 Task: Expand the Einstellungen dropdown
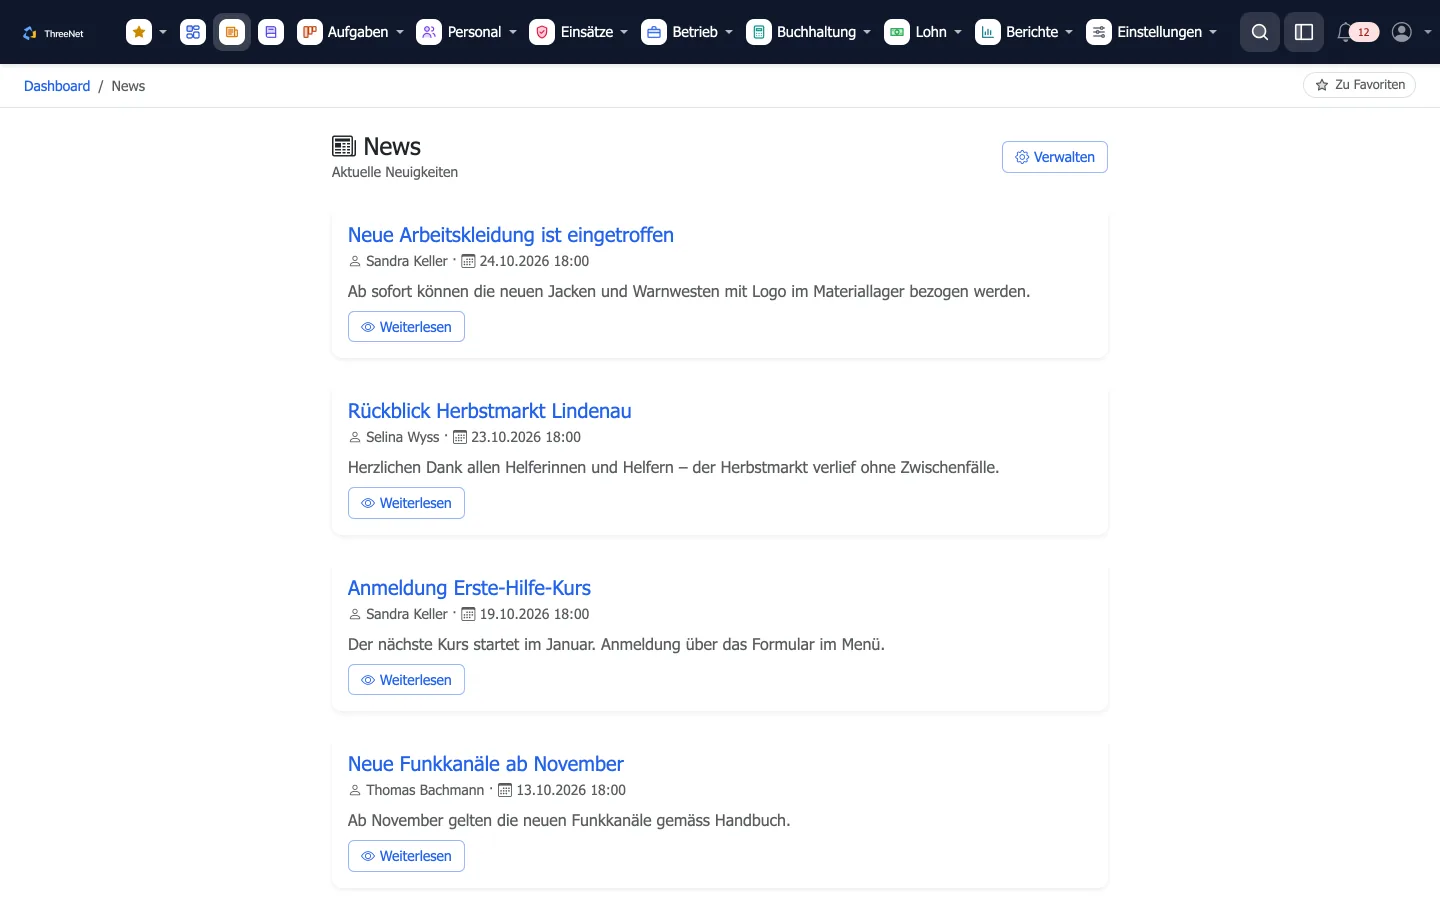click(x=1213, y=32)
